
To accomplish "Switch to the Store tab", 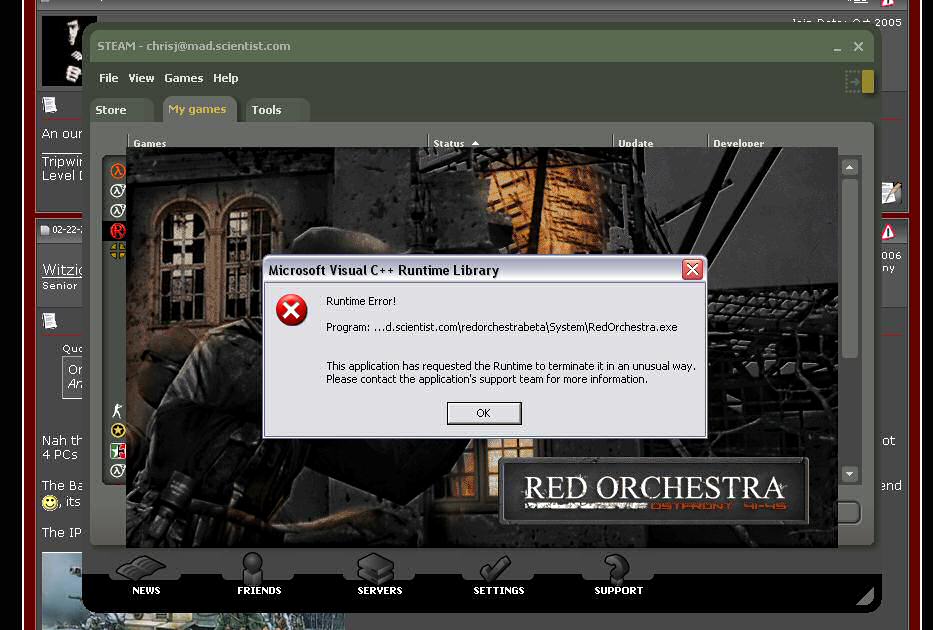I will (x=111, y=110).
